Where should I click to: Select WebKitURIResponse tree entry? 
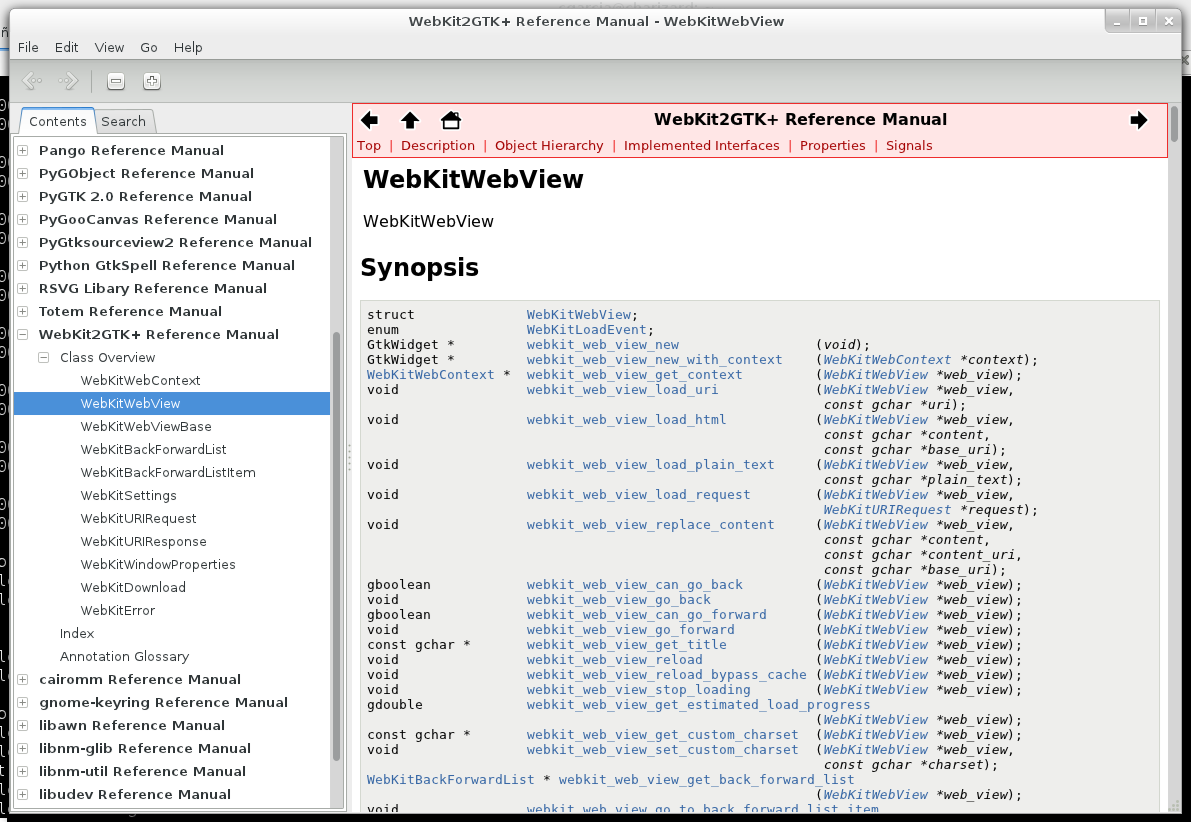[x=144, y=542]
